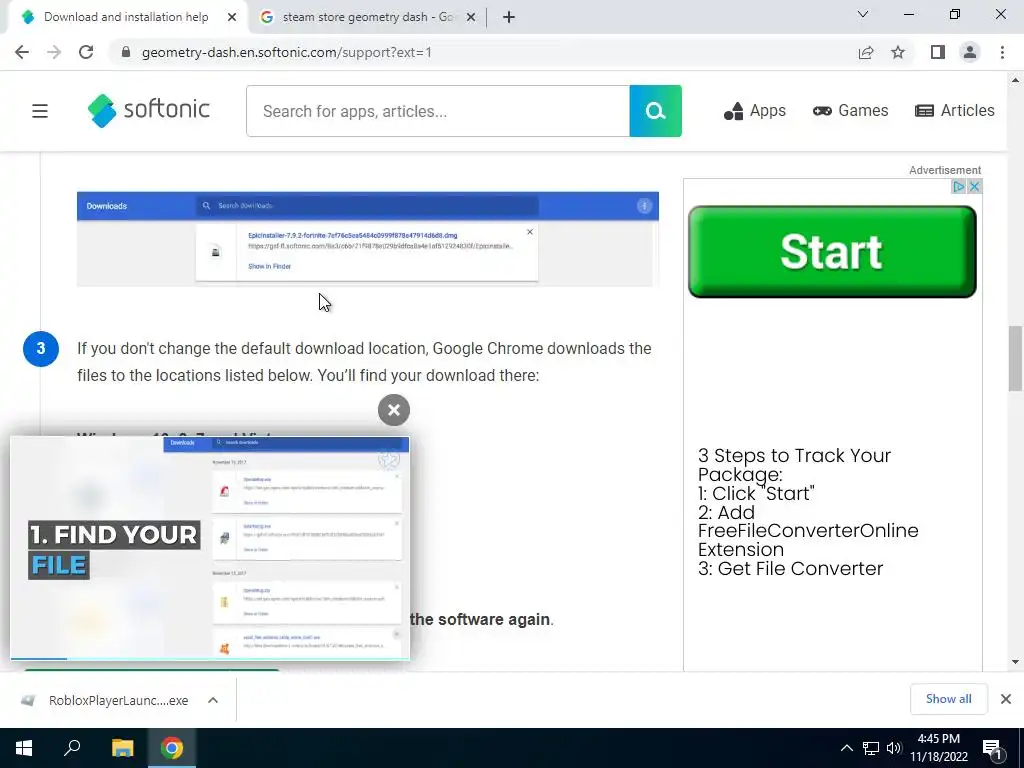Bookmark this page with star
The image size is (1024, 768).
tap(898, 52)
